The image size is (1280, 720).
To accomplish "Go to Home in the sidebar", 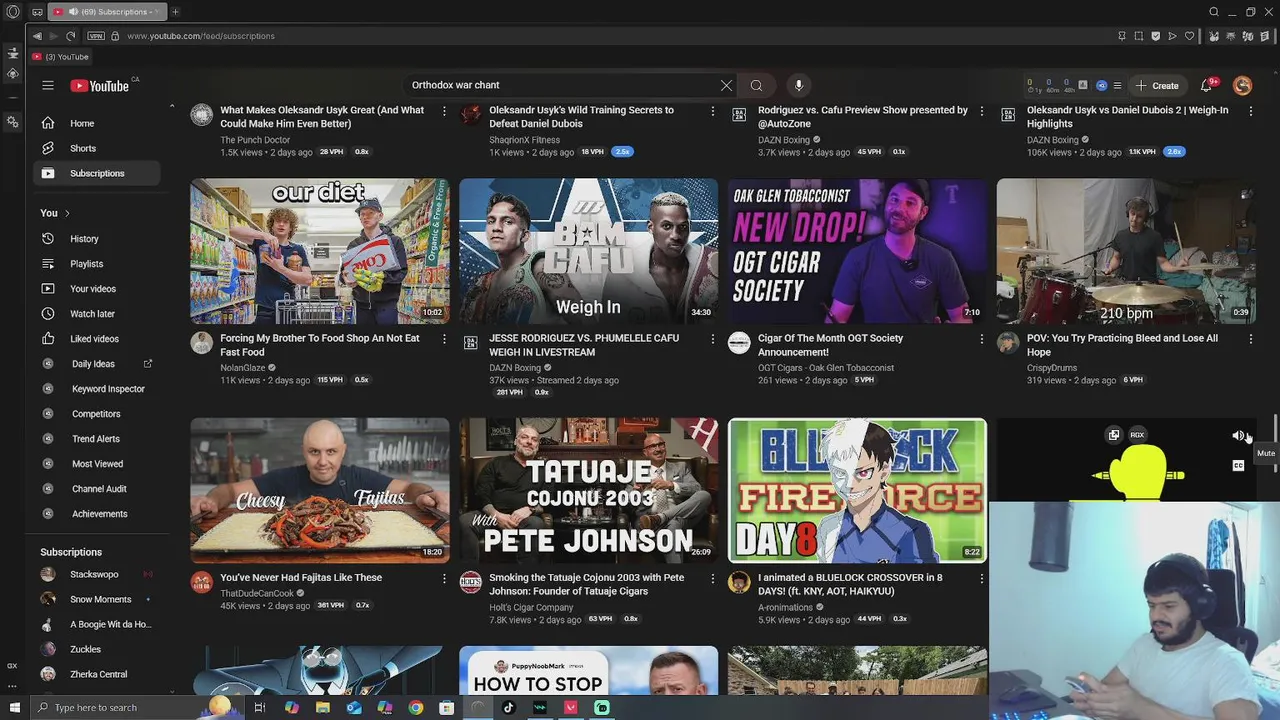I will click(97, 123).
